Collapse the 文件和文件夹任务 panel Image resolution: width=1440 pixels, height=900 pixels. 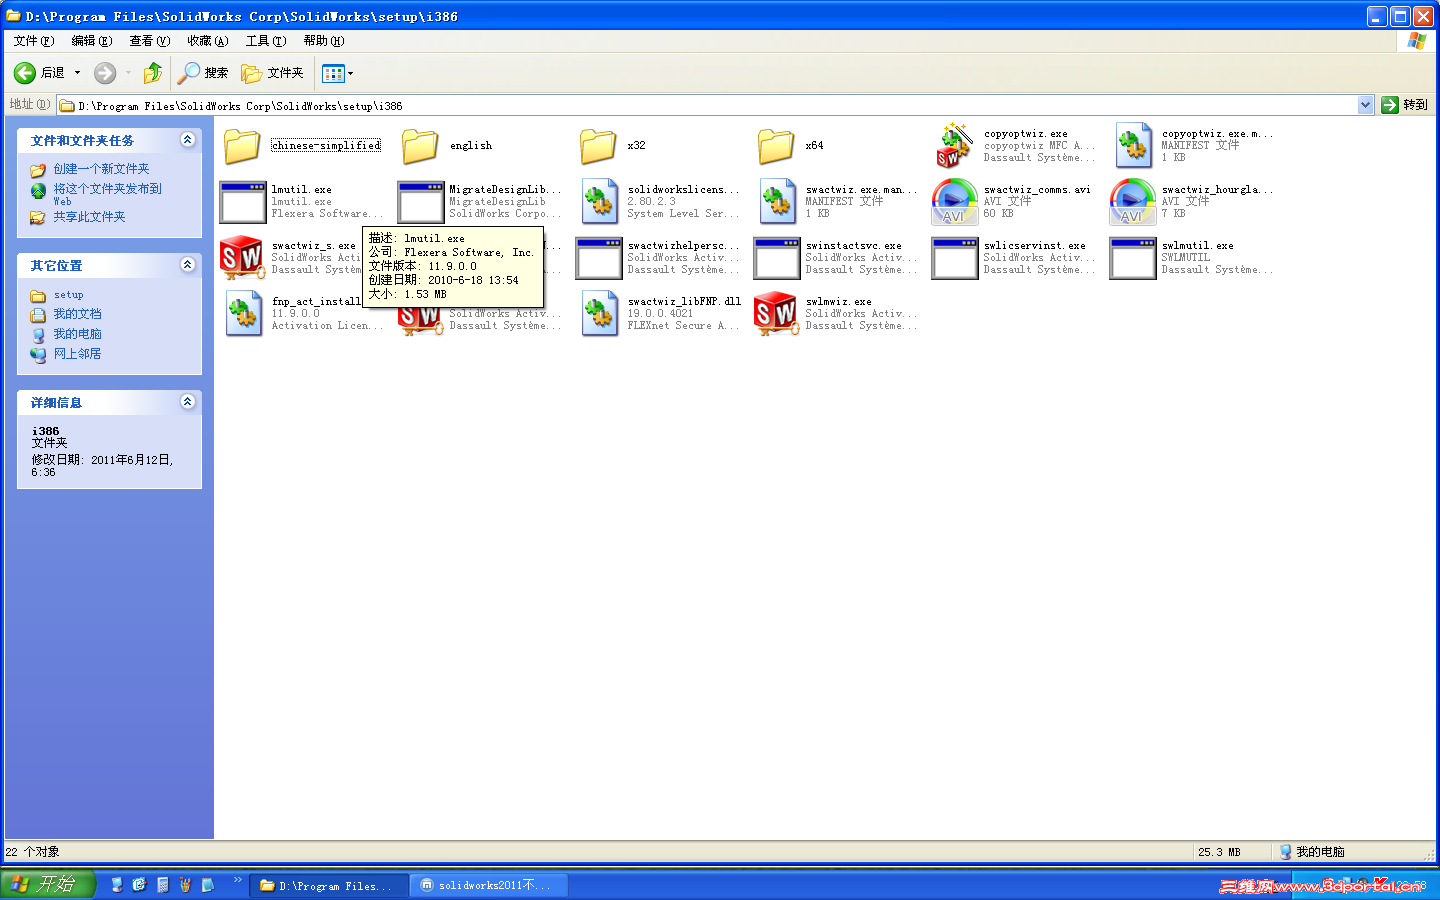(187, 140)
